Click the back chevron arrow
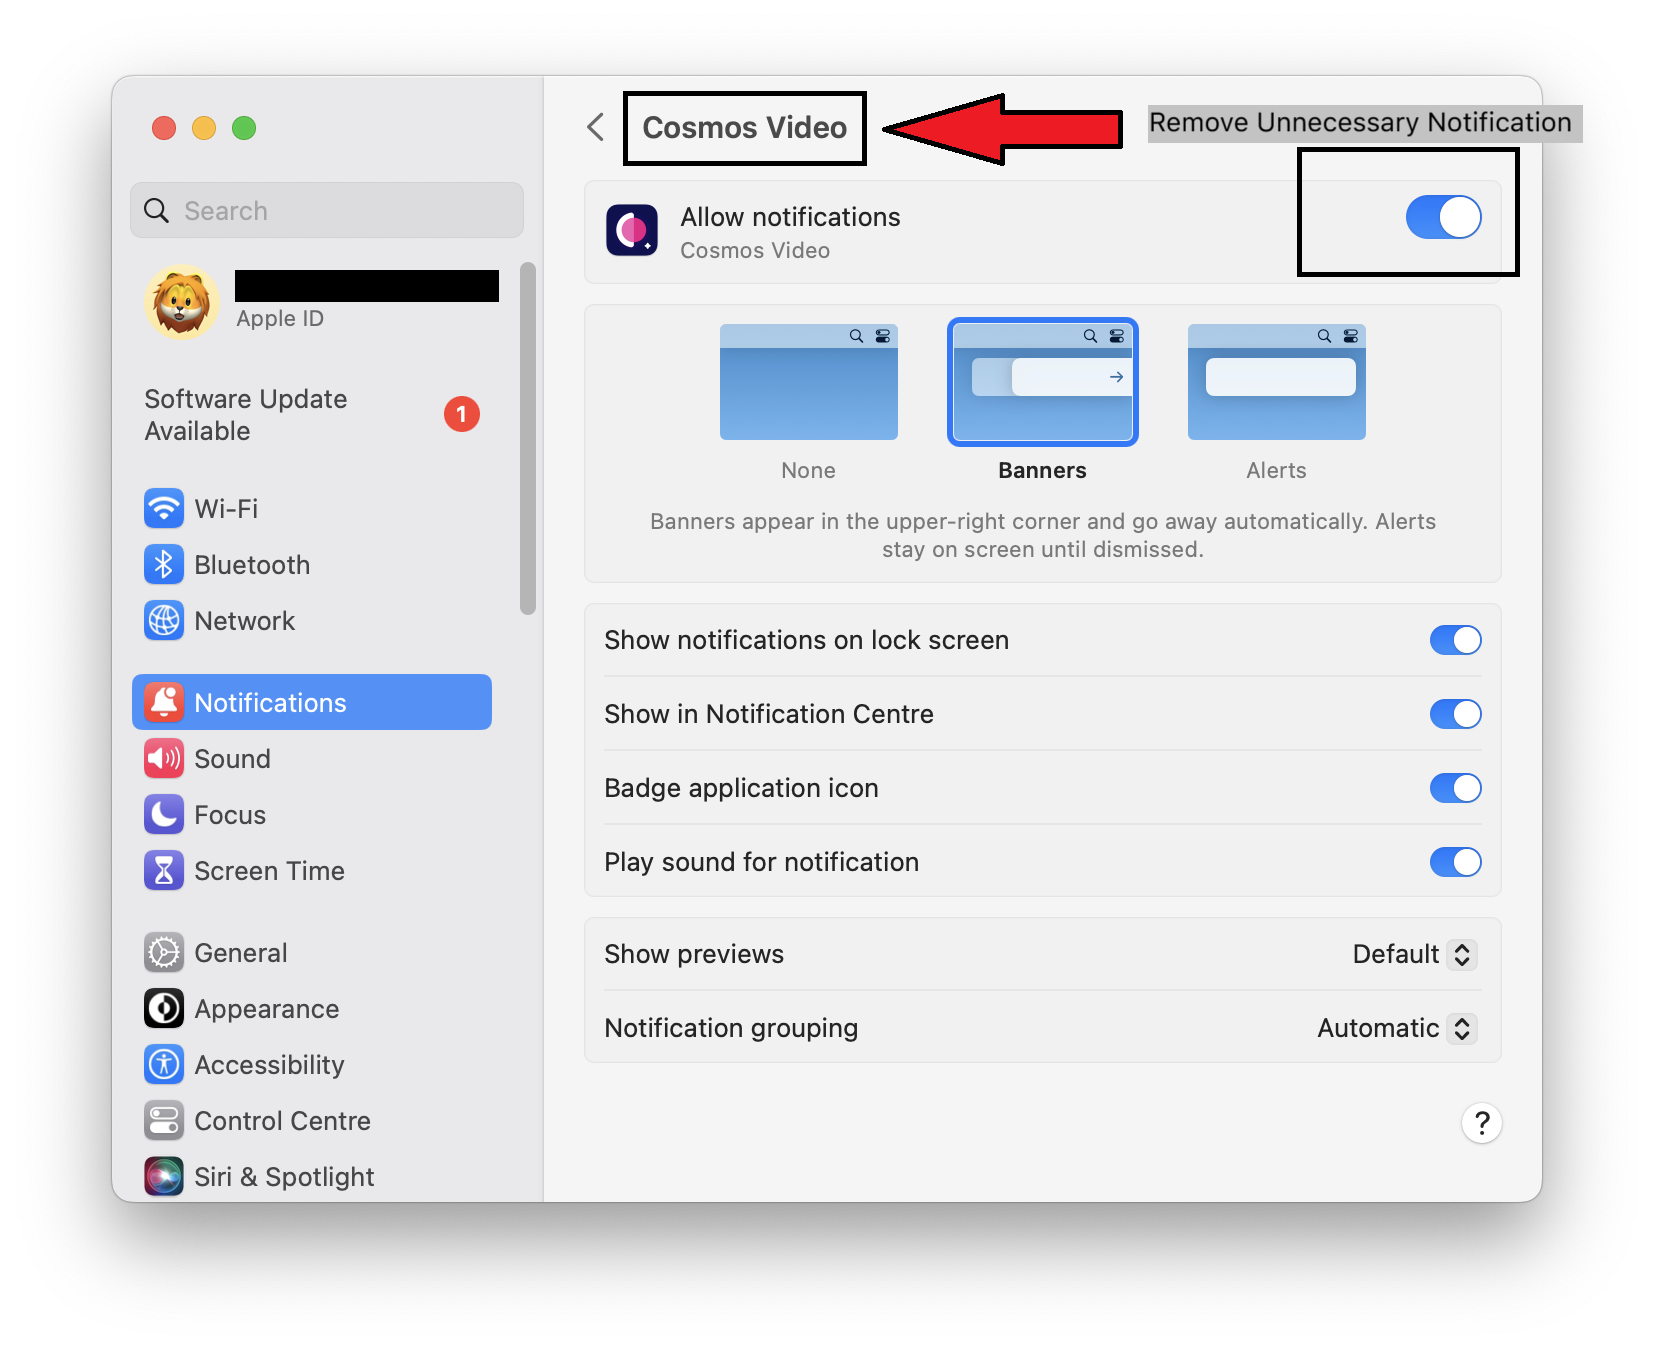Viewport: 1654px width, 1350px height. (x=596, y=127)
